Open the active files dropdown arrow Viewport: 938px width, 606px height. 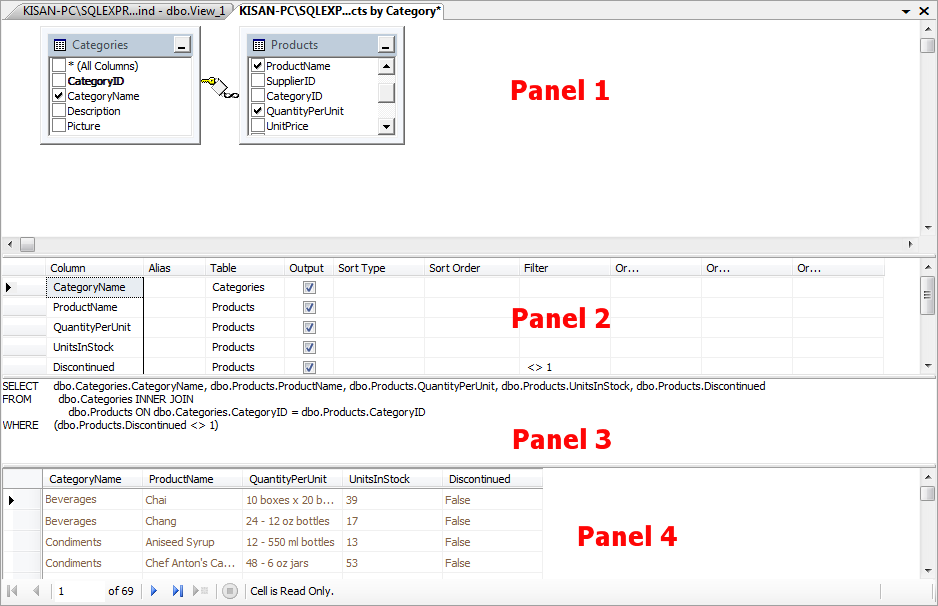[906, 11]
